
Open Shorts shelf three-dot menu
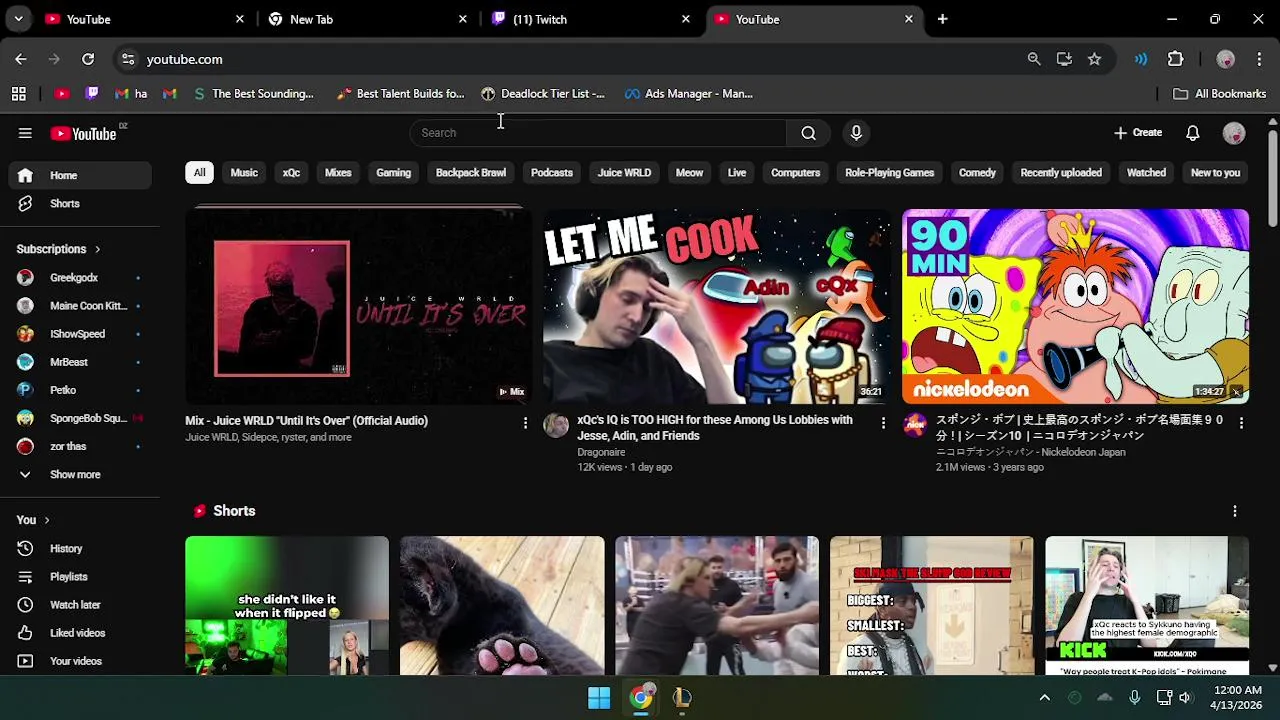pos(1234,511)
